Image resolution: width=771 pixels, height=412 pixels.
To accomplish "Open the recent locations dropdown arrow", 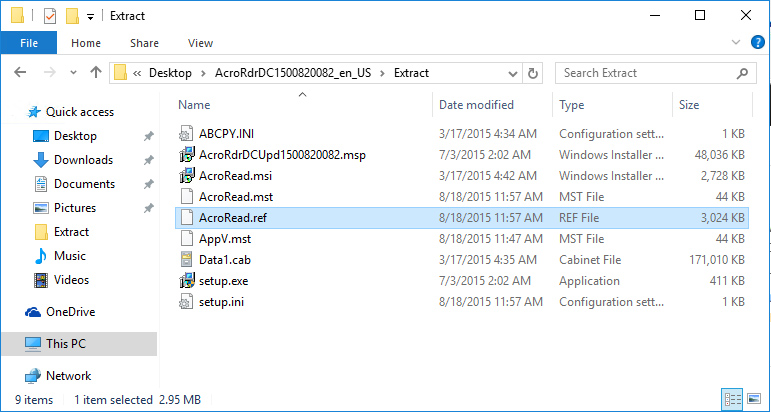I will (x=74, y=73).
